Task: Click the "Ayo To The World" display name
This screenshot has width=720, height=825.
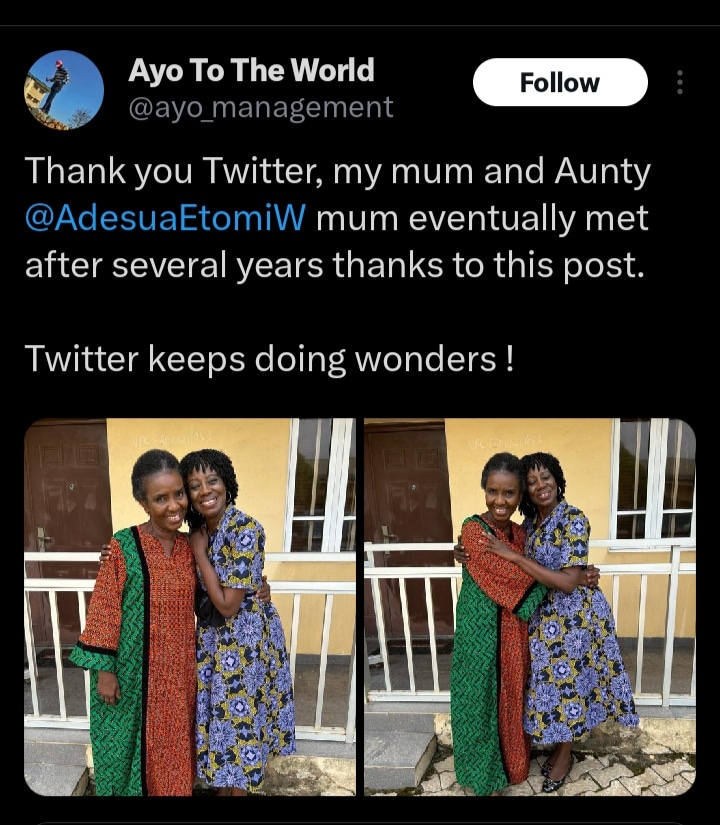Action: click(x=251, y=70)
